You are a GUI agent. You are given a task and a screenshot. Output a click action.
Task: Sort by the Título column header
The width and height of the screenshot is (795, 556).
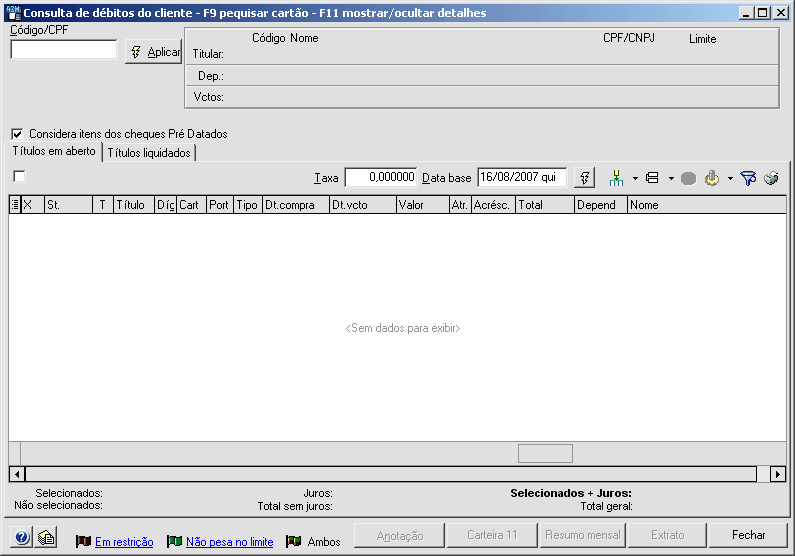point(134,205)
